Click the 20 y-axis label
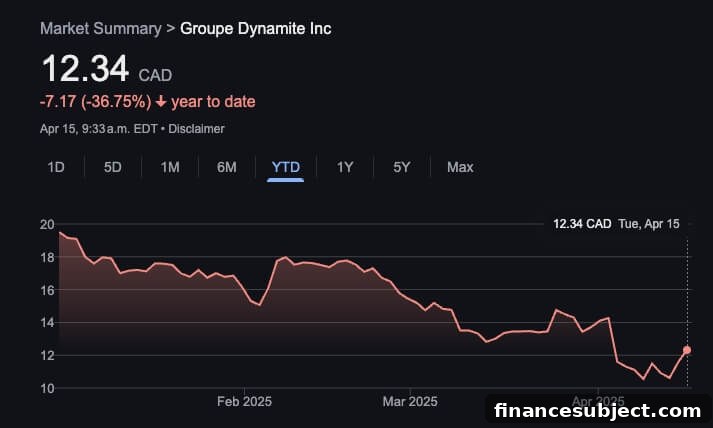Viewport: 713px width, 428px height. pyautogui.click(x=47, y=224)
